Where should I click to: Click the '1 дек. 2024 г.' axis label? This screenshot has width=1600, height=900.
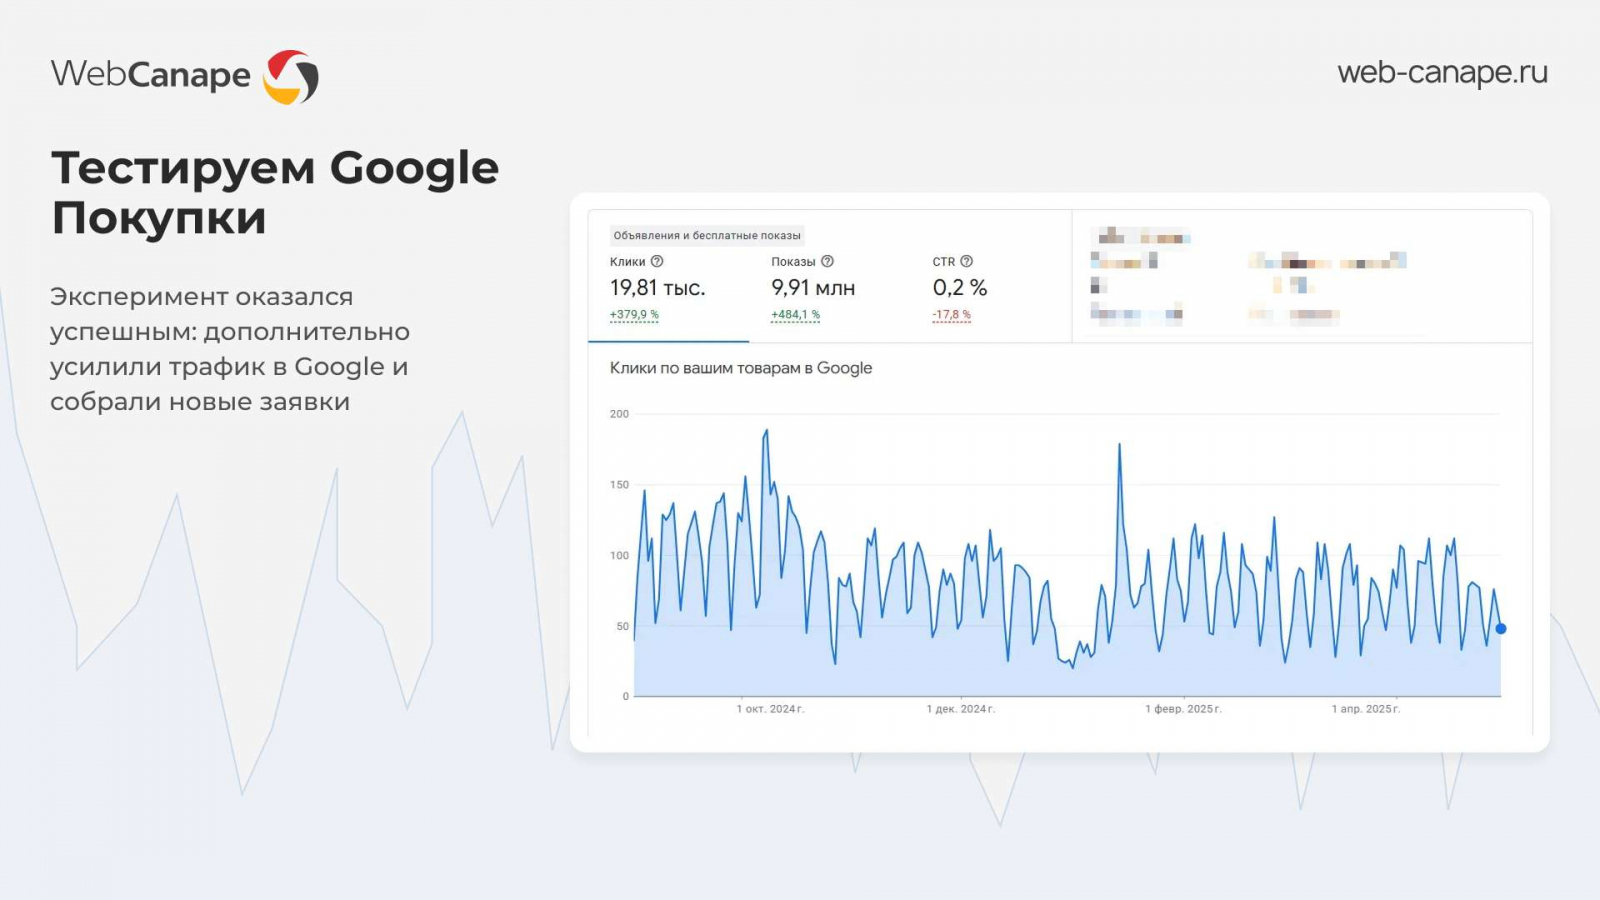(x=960, y=709)
